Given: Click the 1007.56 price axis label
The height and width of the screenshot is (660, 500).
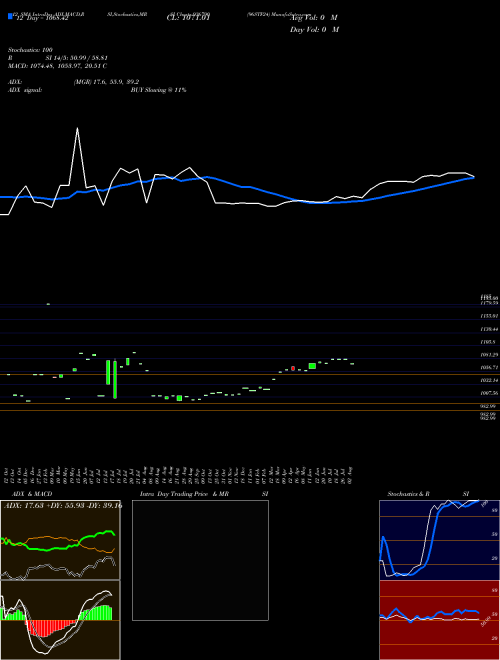Looking at the screenshot, I should [x=489, y=393].
